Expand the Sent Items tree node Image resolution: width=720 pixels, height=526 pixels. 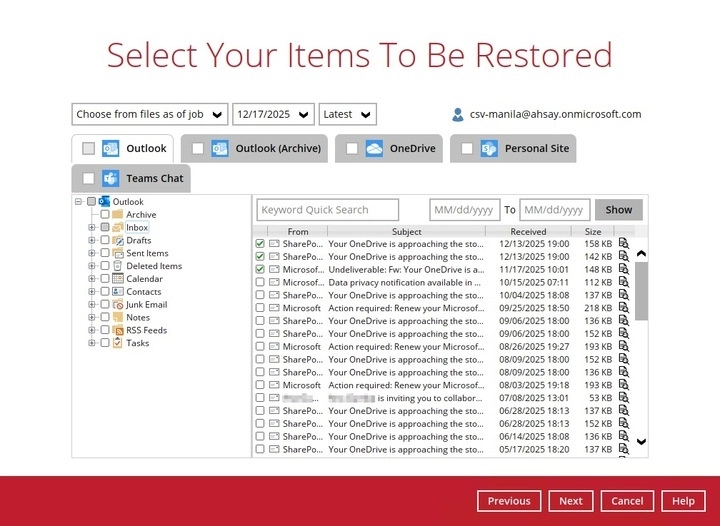point(92,254)
